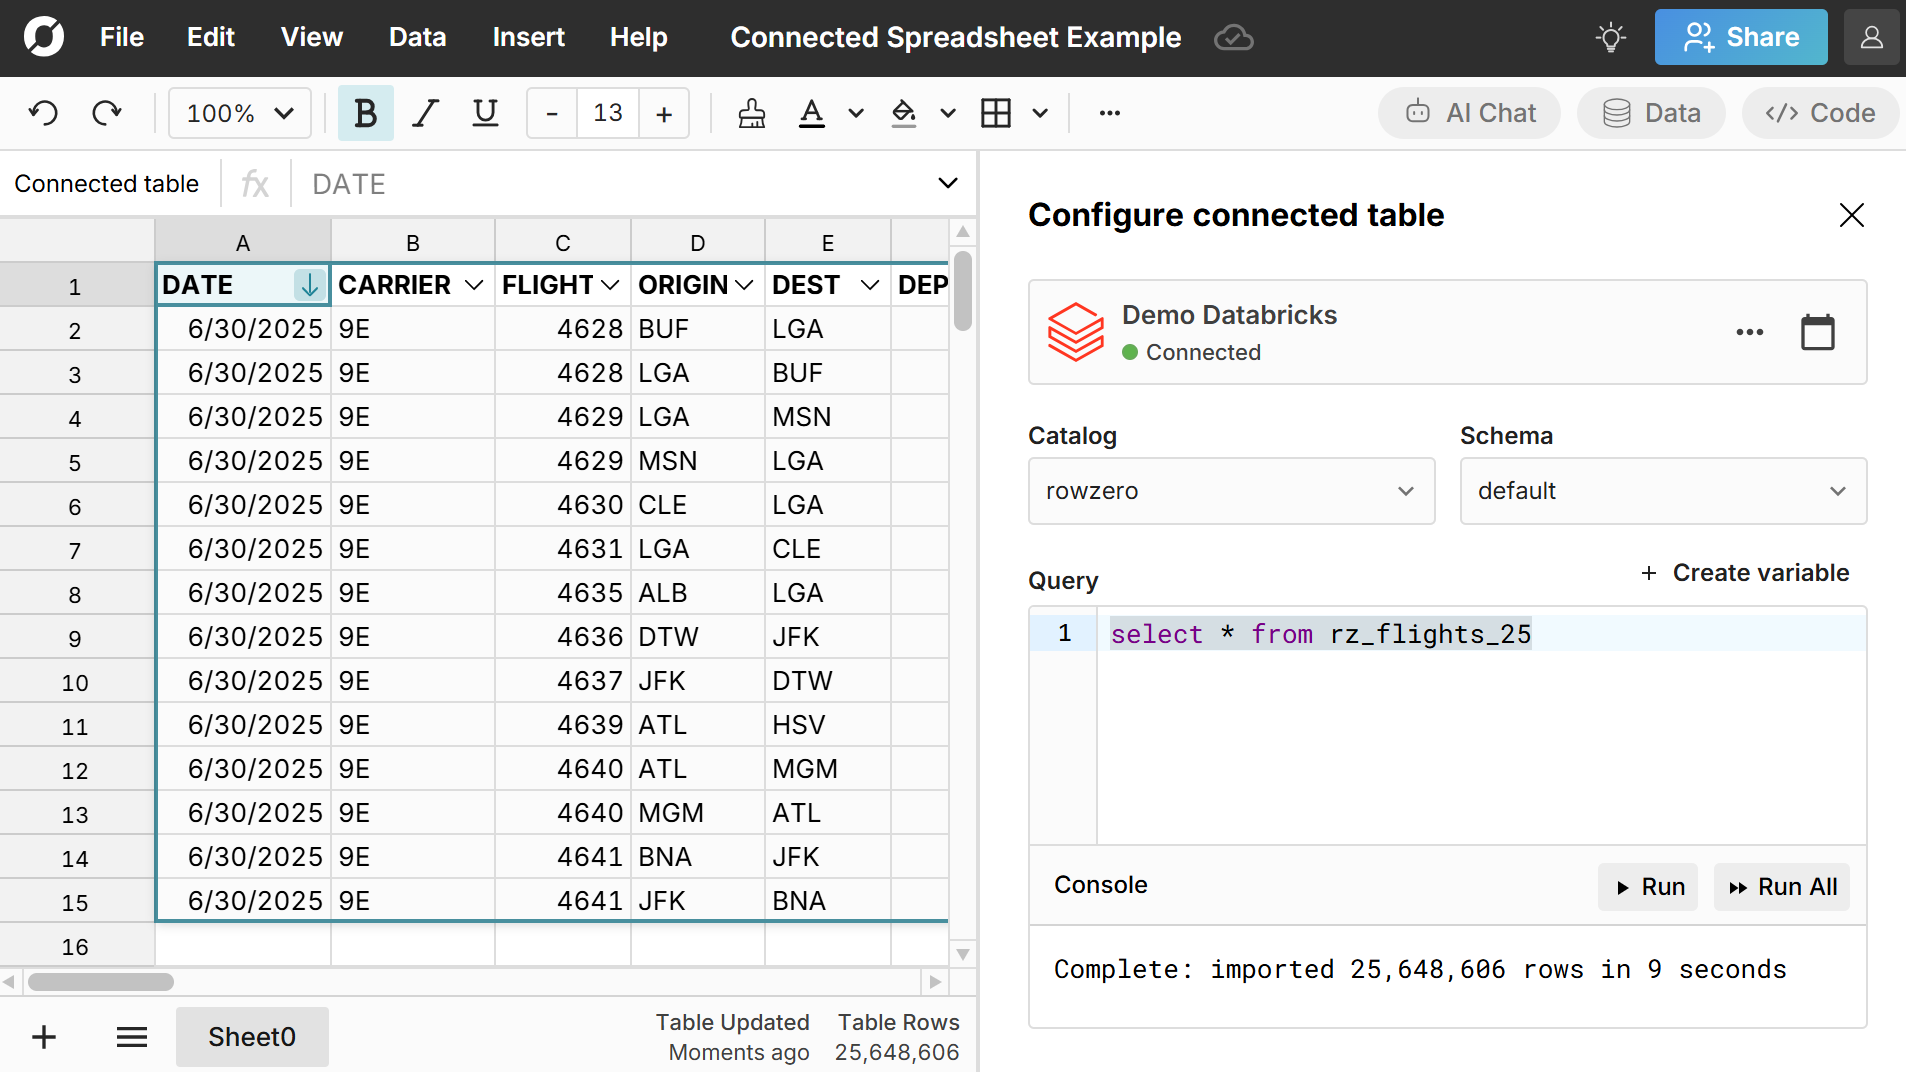Expand the Catalog rowzero dropdown
The image size is (1906, 1072).
pyautogui.click(x=1231, y=491)
